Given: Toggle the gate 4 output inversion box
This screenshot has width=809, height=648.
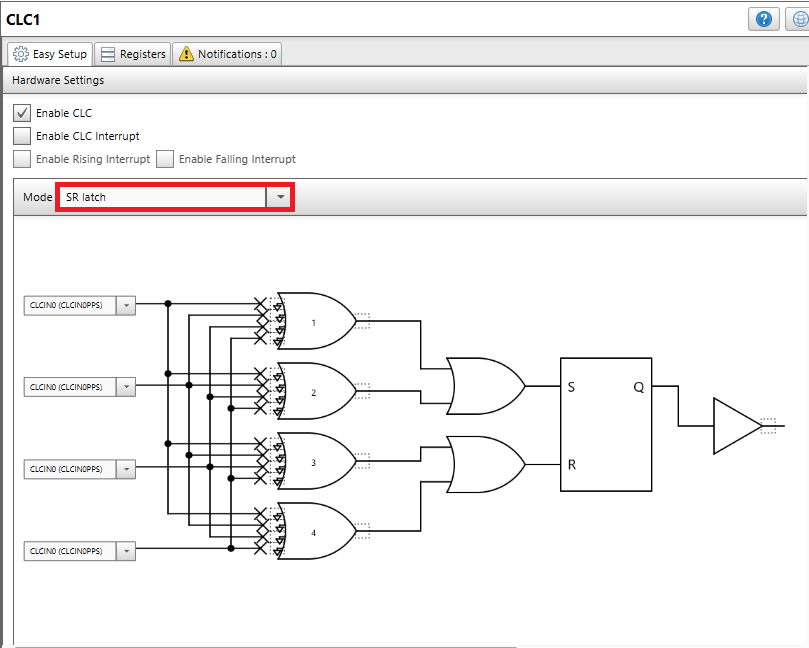Looking at the screenshot, I should (x=362, y=529).
